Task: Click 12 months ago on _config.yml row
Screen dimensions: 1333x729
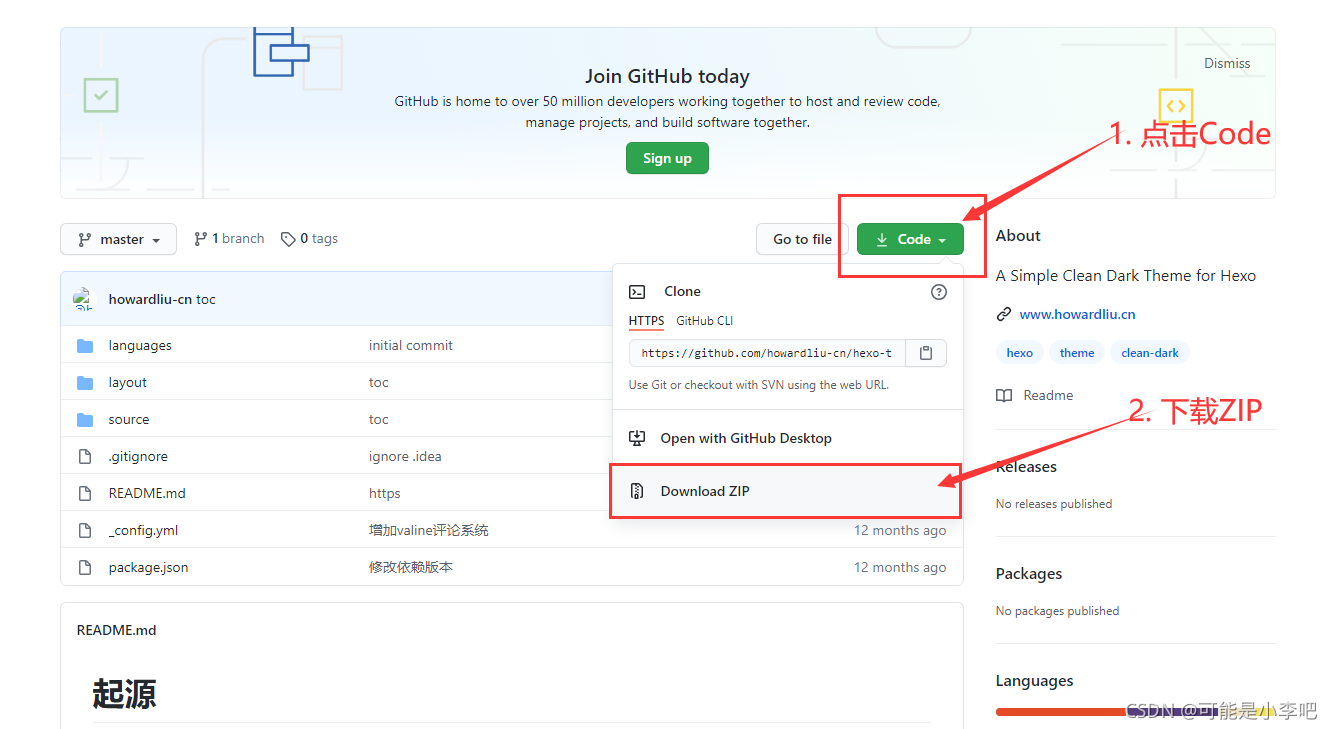Action: (900, 530)
